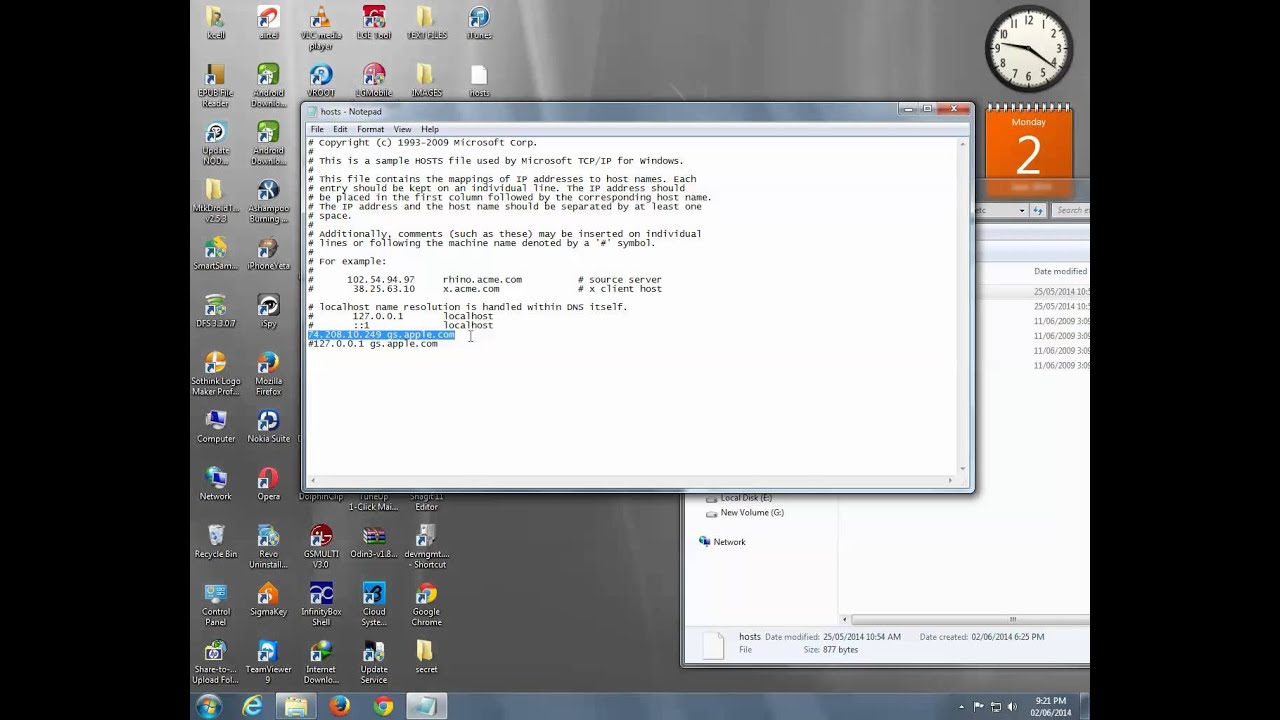Select the Internet Download shortcut icon
Viewport: 1280px width, 720px height.
coord(321,662)
